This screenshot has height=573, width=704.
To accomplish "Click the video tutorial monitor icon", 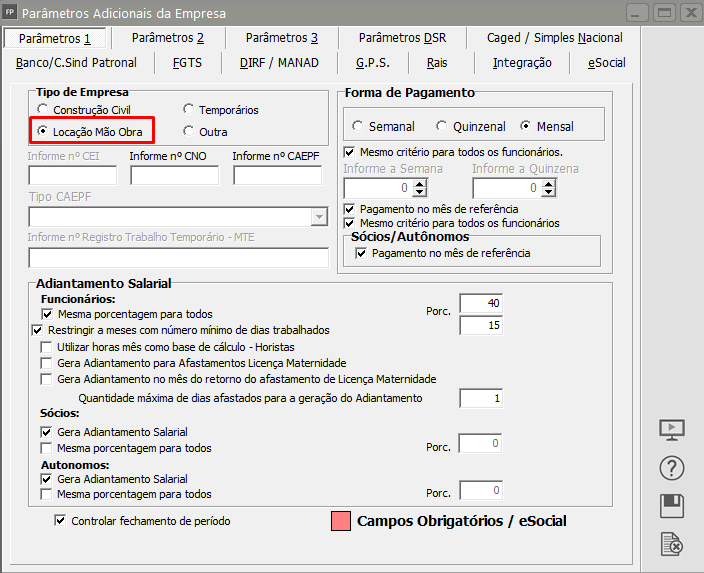I will [x=672, y=429].
